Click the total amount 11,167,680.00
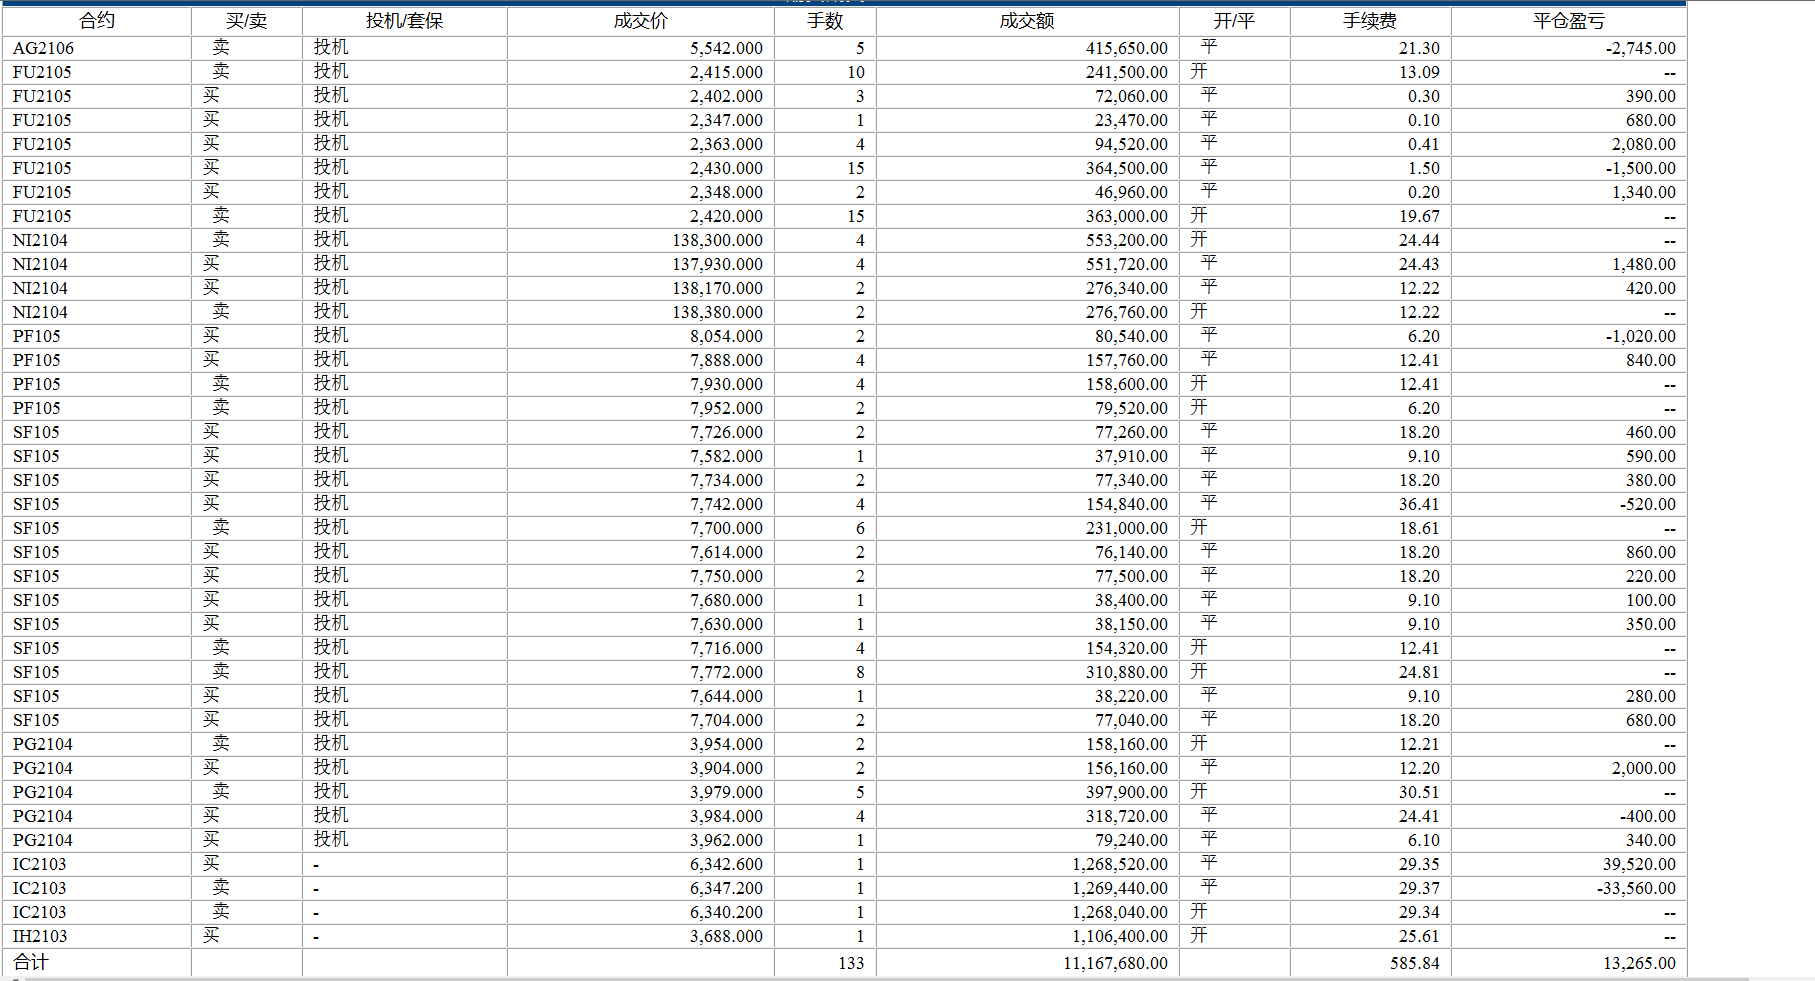This screenshot has height=981, width=1815. coord(1115,963)
